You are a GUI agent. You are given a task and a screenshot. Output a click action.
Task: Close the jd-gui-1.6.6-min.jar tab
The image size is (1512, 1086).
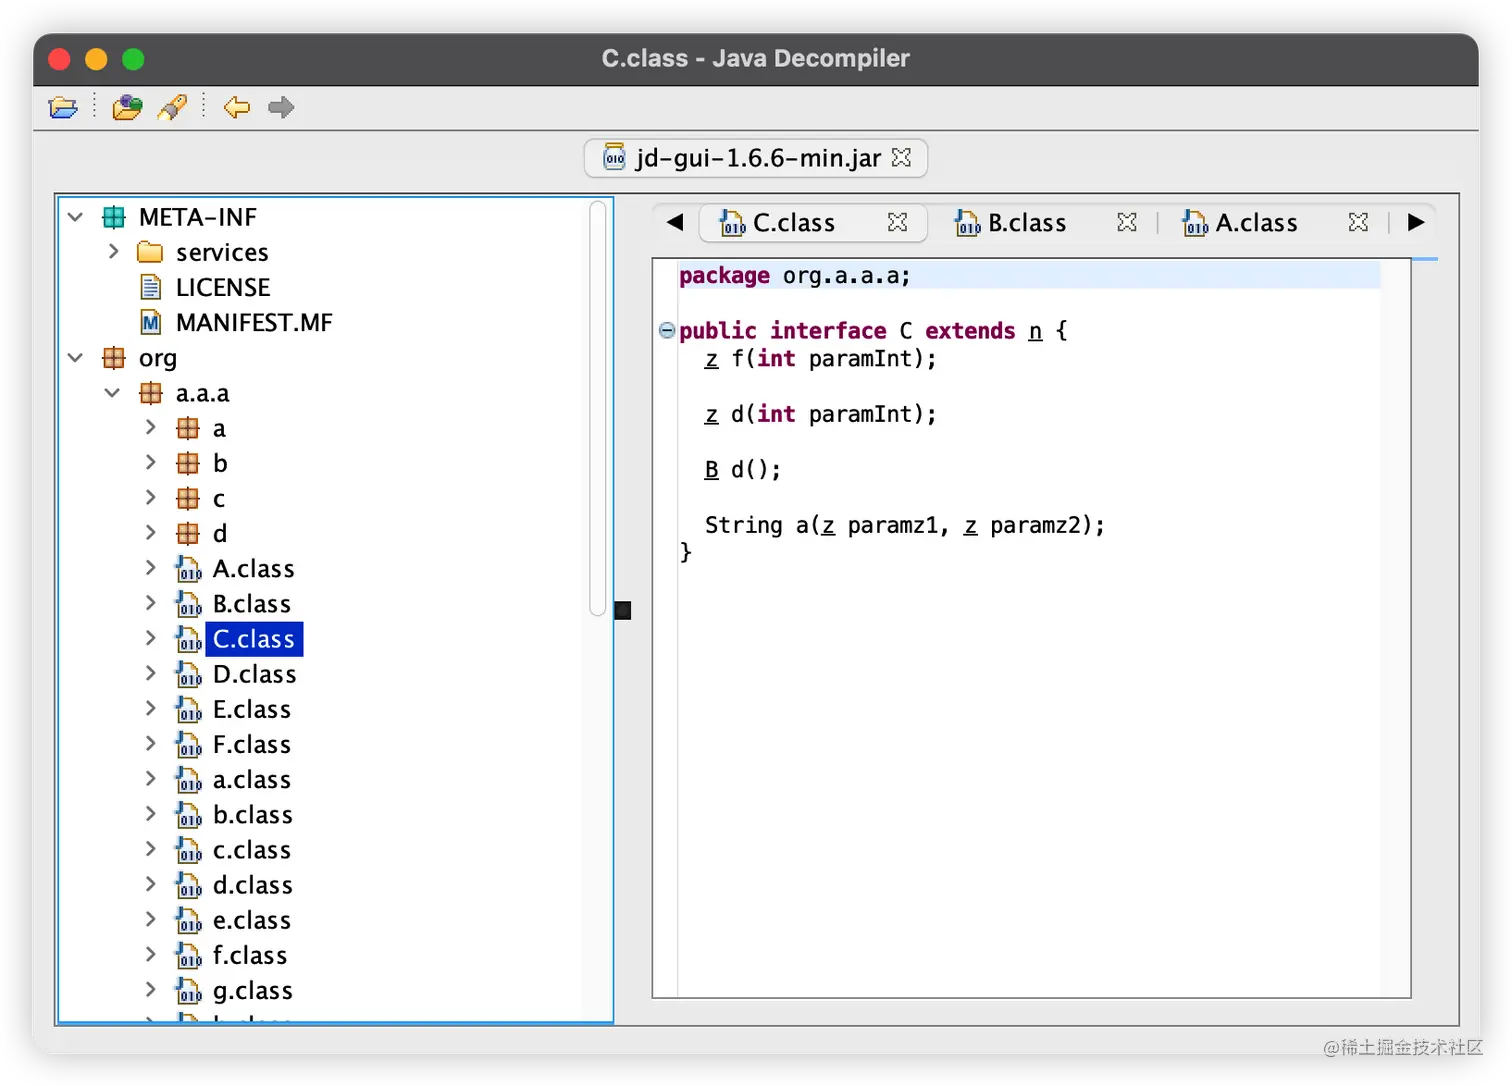click(x=901, y=158)
